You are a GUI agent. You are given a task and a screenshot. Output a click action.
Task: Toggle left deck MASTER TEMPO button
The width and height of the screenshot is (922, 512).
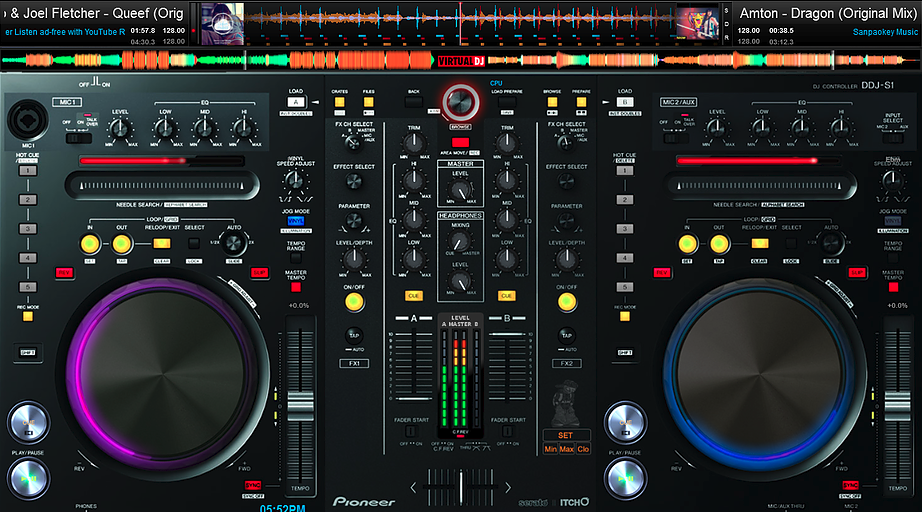click(296, 287)
